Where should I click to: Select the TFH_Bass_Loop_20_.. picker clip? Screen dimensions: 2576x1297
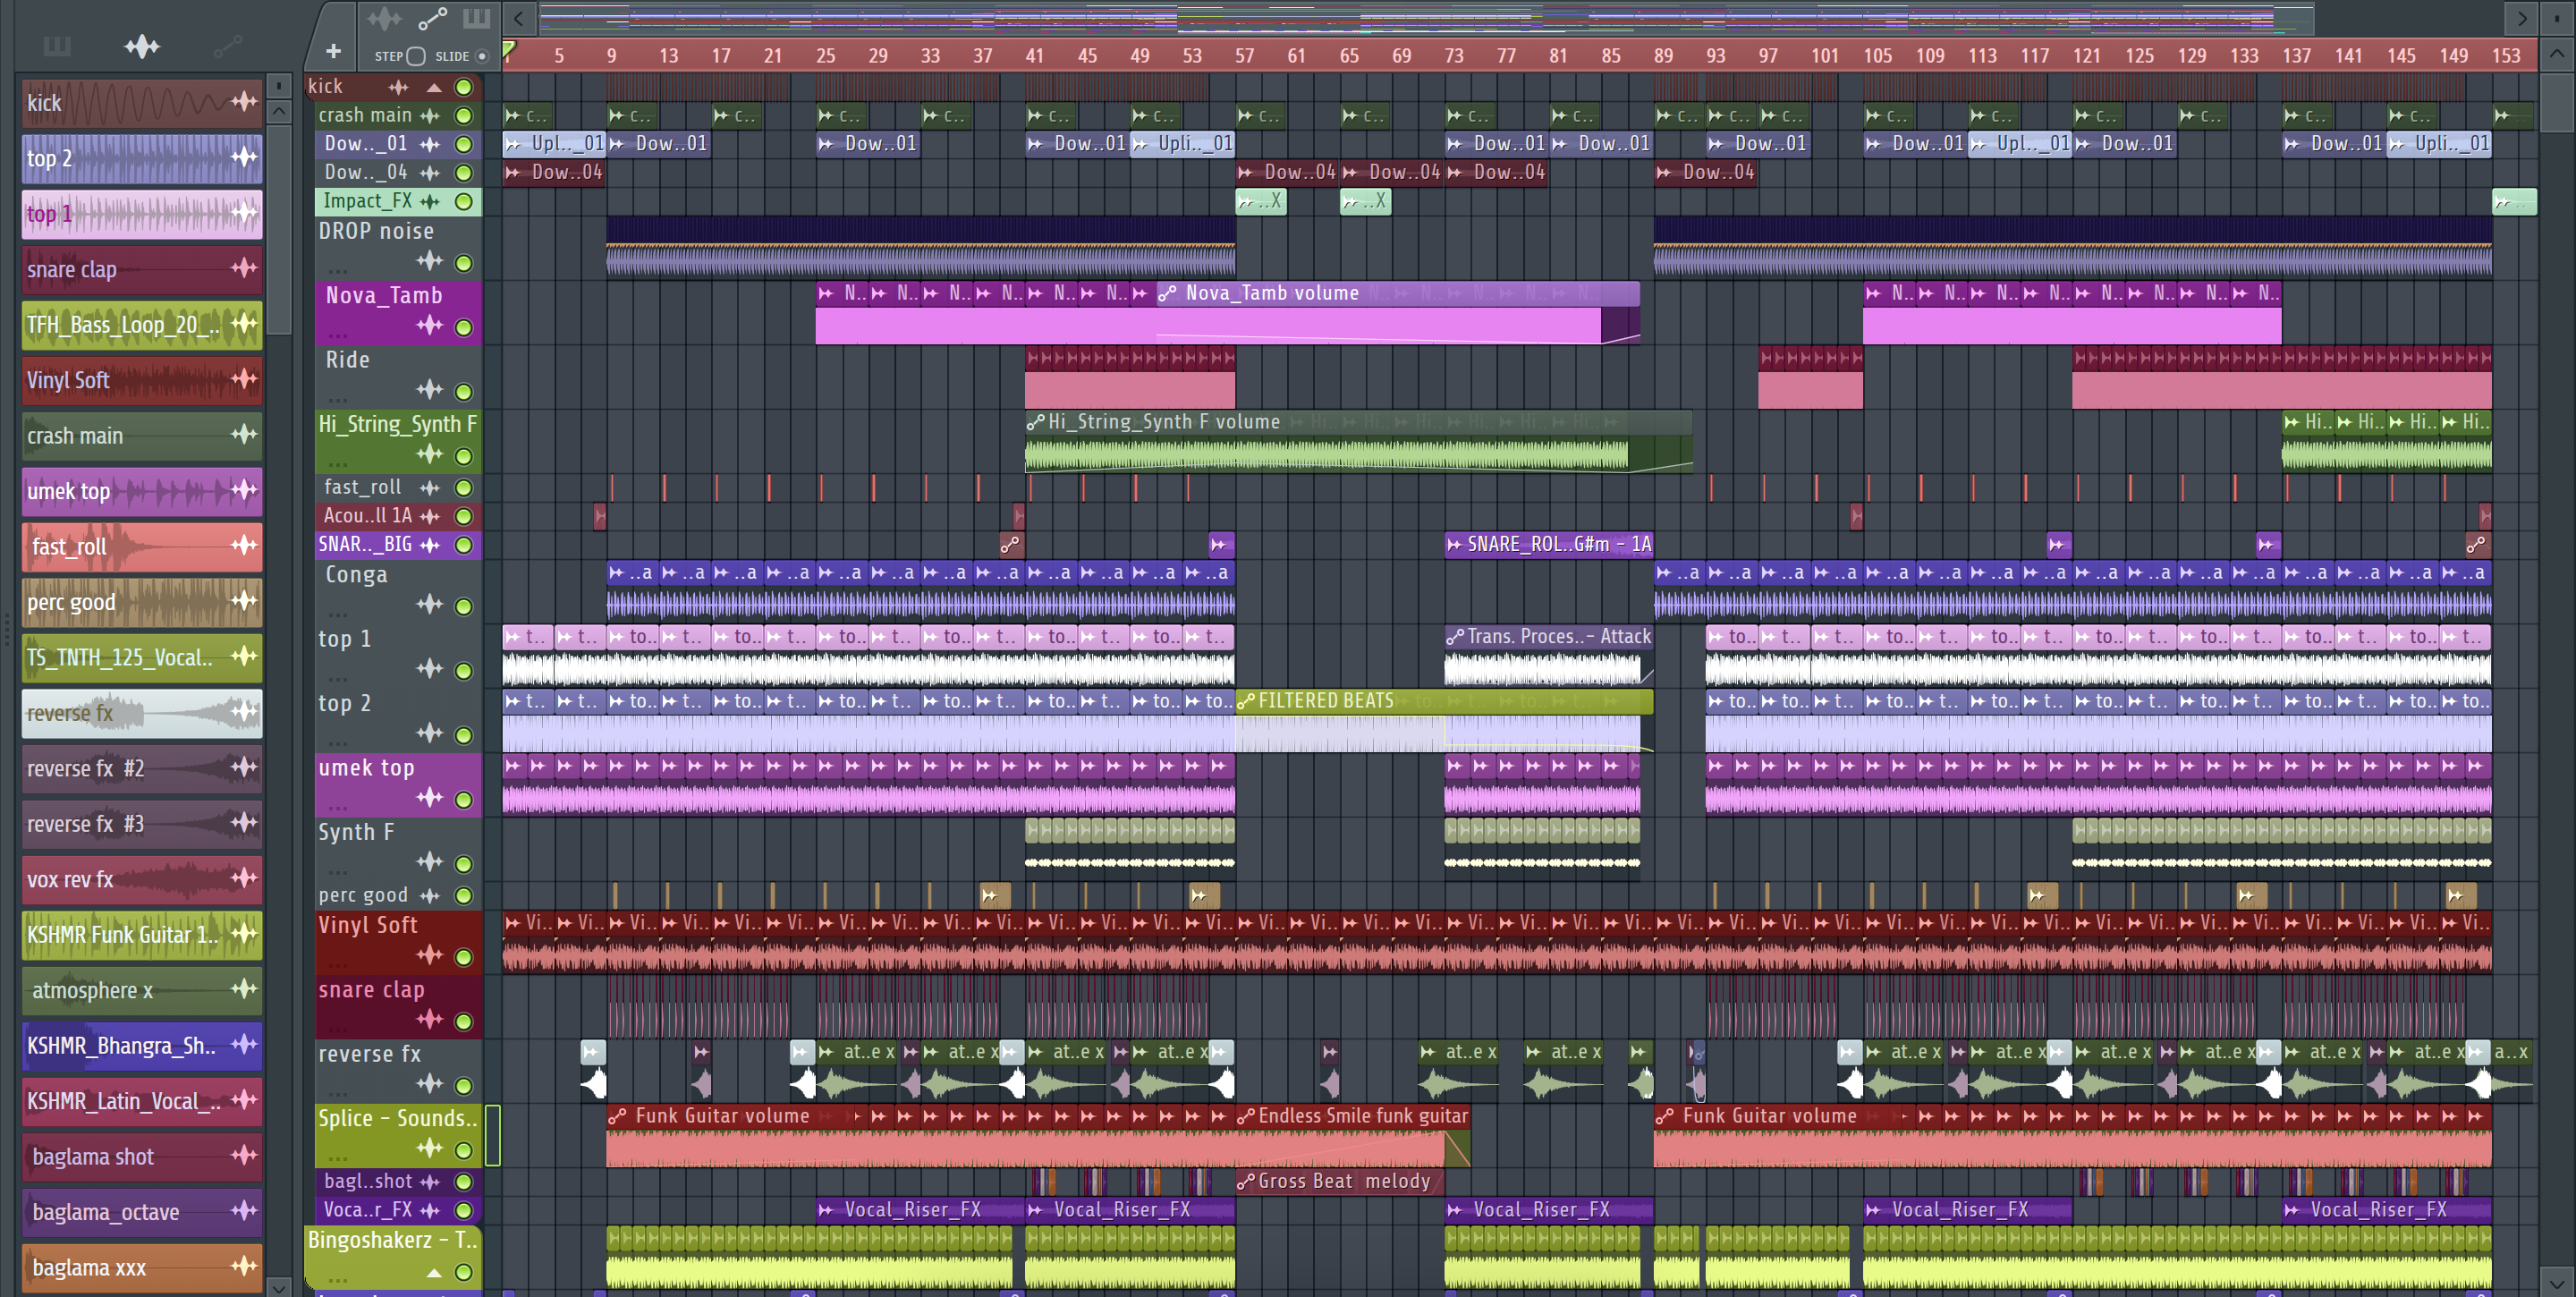(142, 325)
